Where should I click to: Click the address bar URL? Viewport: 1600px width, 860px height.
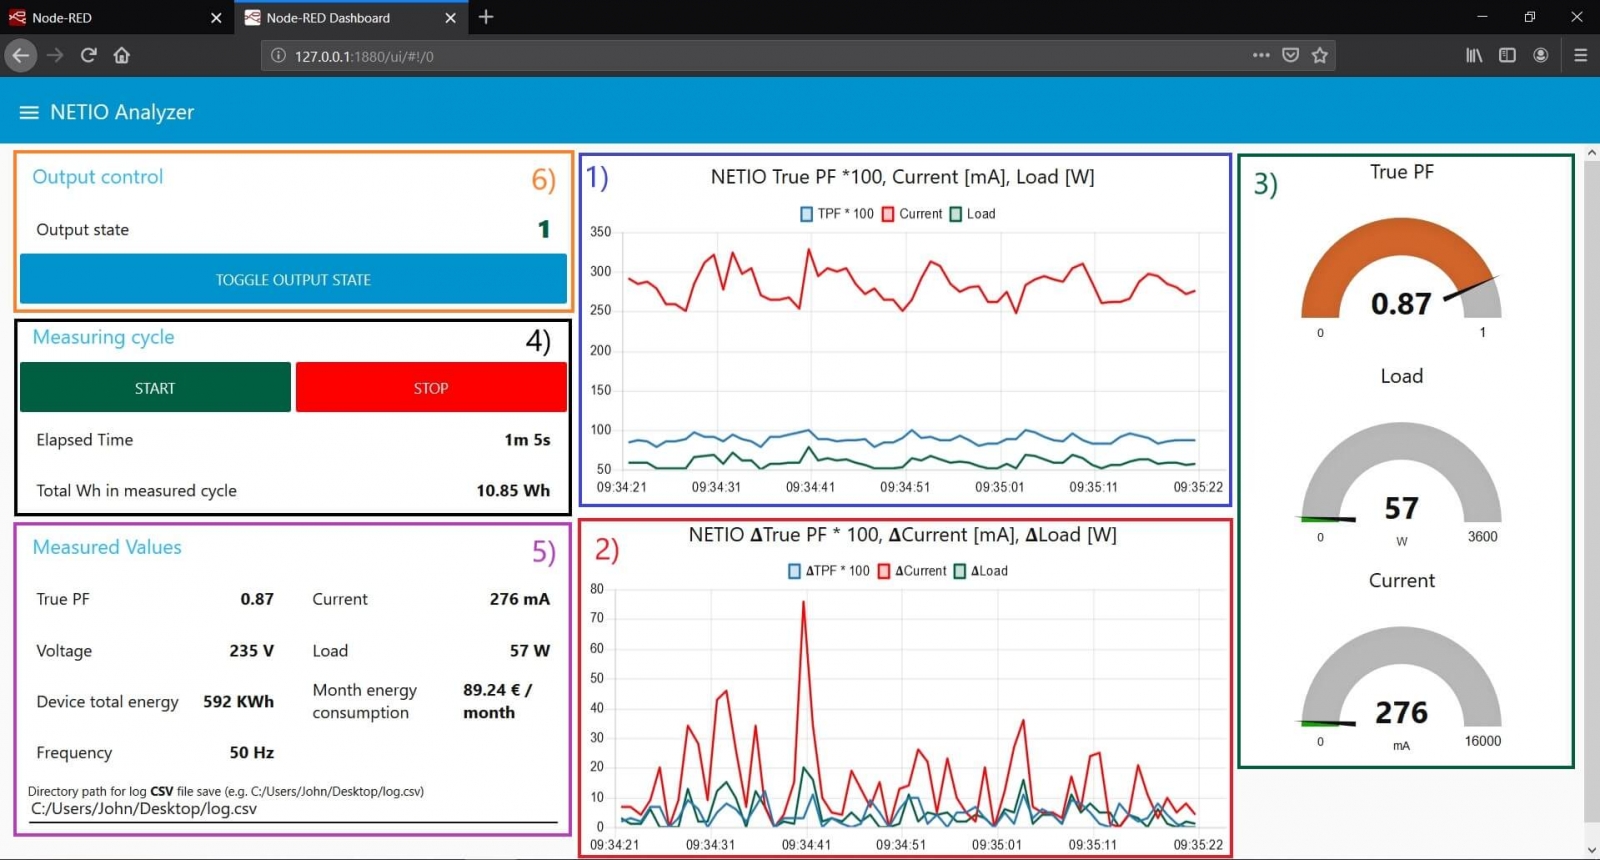coord(364,56)
